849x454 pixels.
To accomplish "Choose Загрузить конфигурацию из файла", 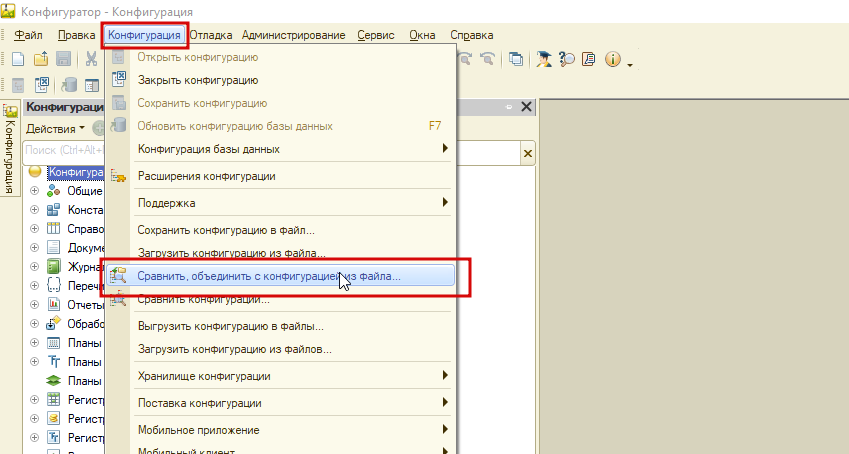I will tap(280, 253).
